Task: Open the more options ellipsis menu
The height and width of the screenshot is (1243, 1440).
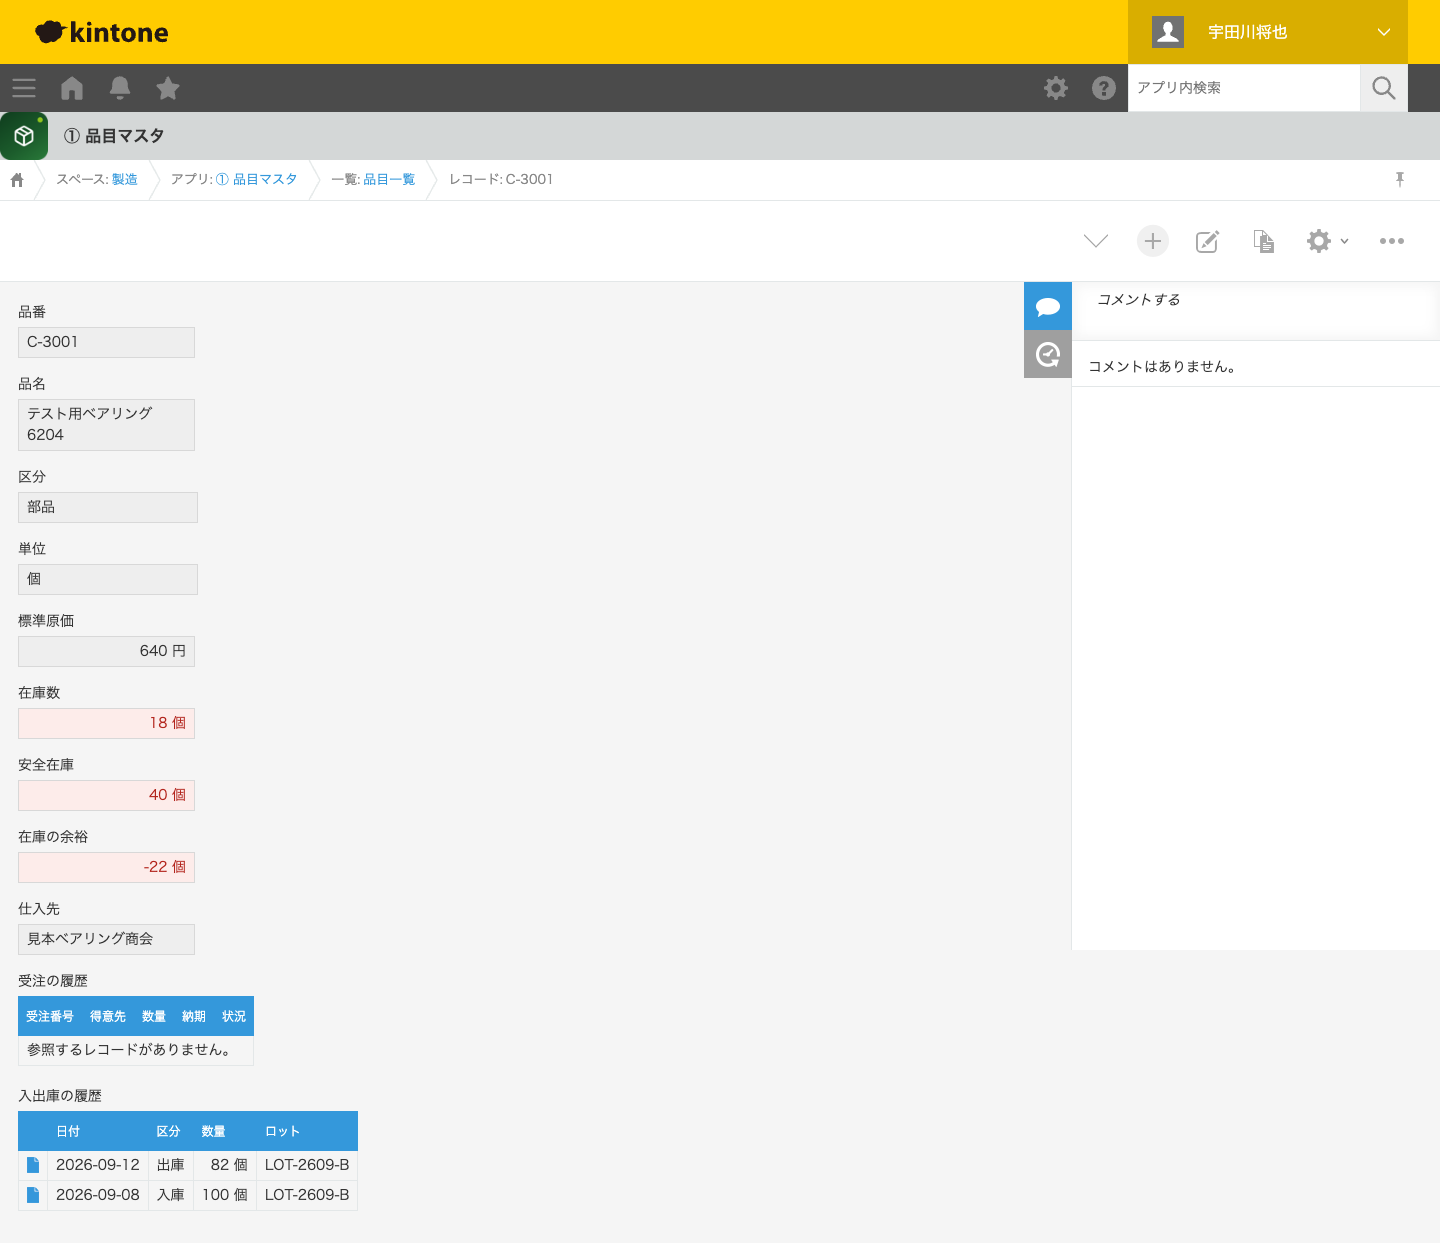Action: 1392,241
